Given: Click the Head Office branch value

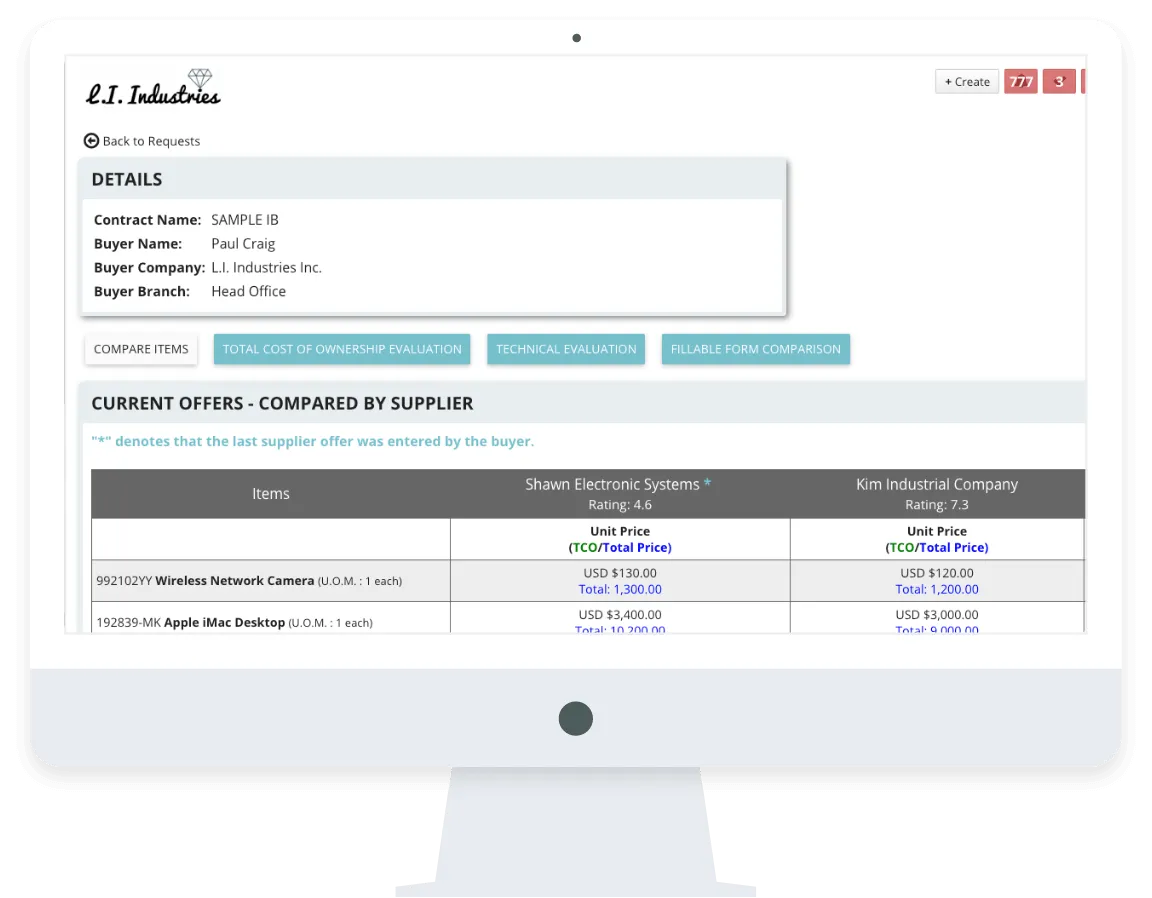Looking at the screenshot, I should (x=248, y=291).
